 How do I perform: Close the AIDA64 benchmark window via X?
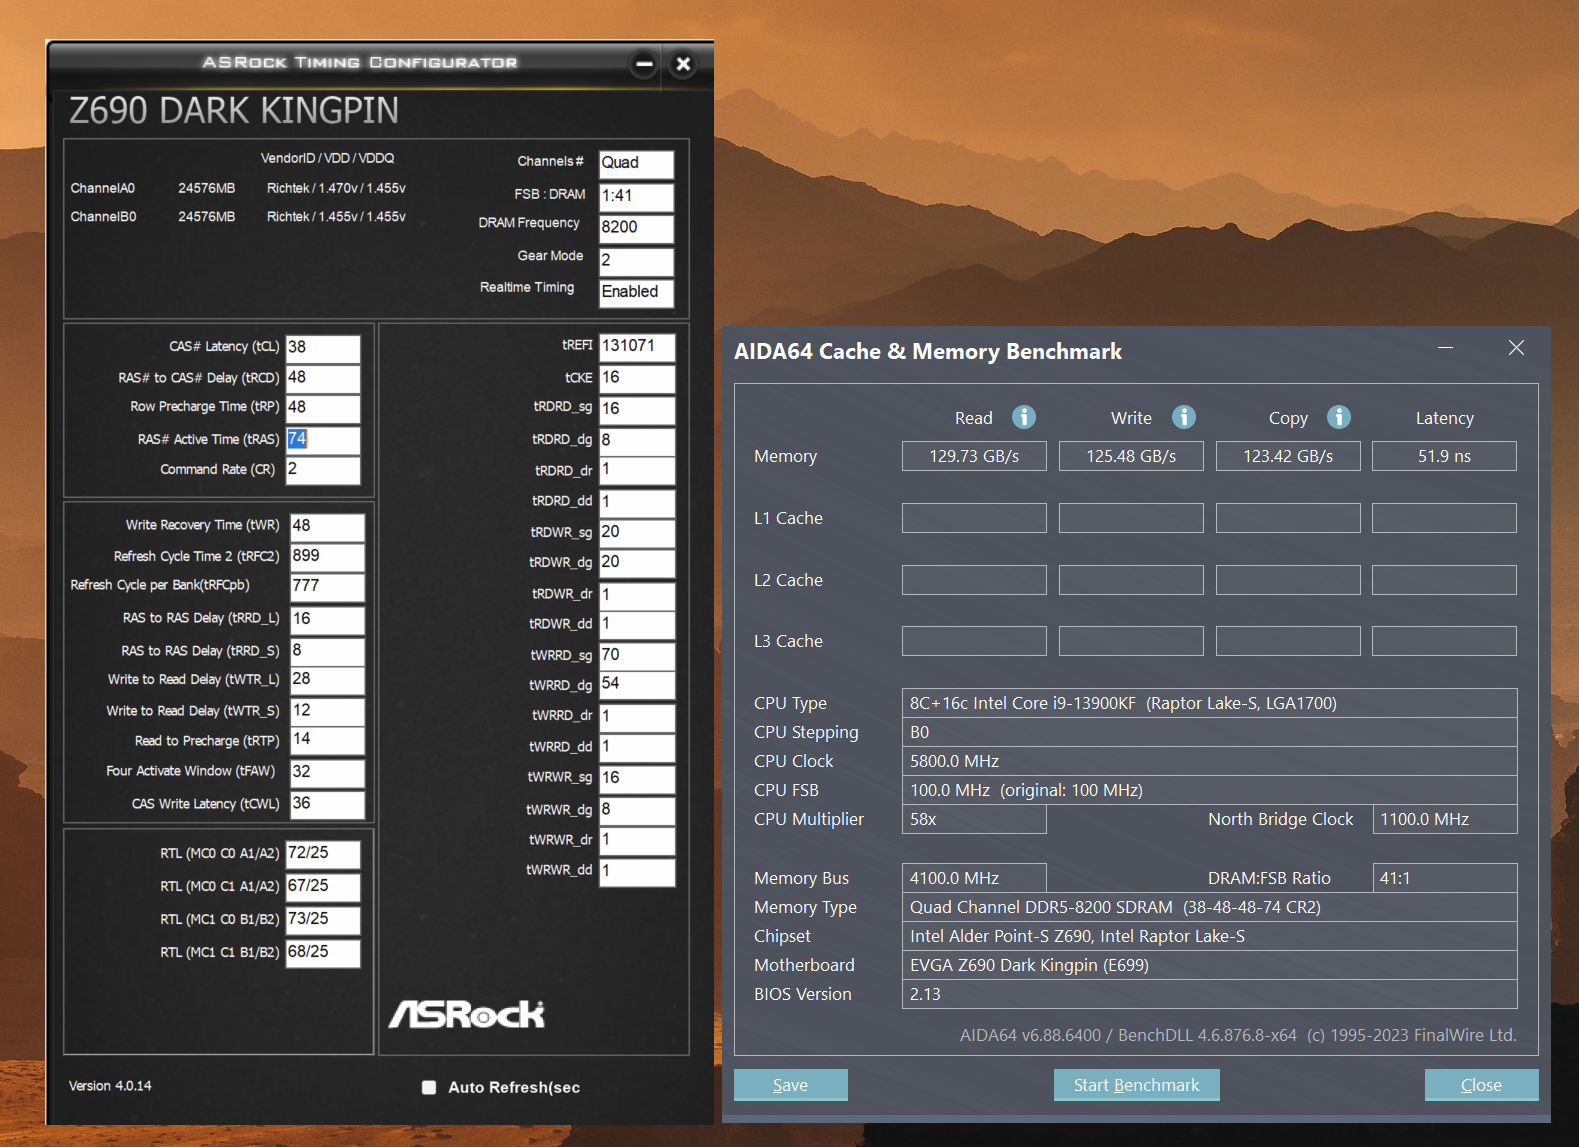1516,348
